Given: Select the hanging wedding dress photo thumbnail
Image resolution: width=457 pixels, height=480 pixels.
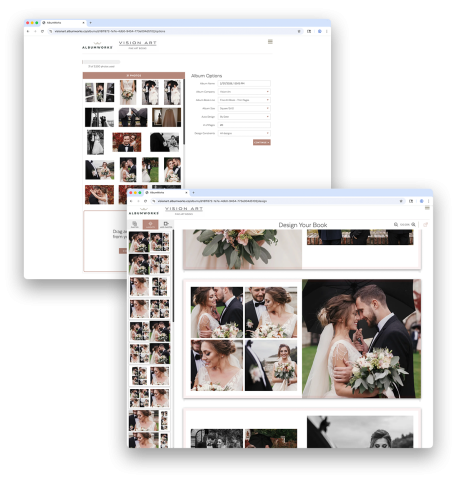Looking at the screenshot, I should point(167,117).
